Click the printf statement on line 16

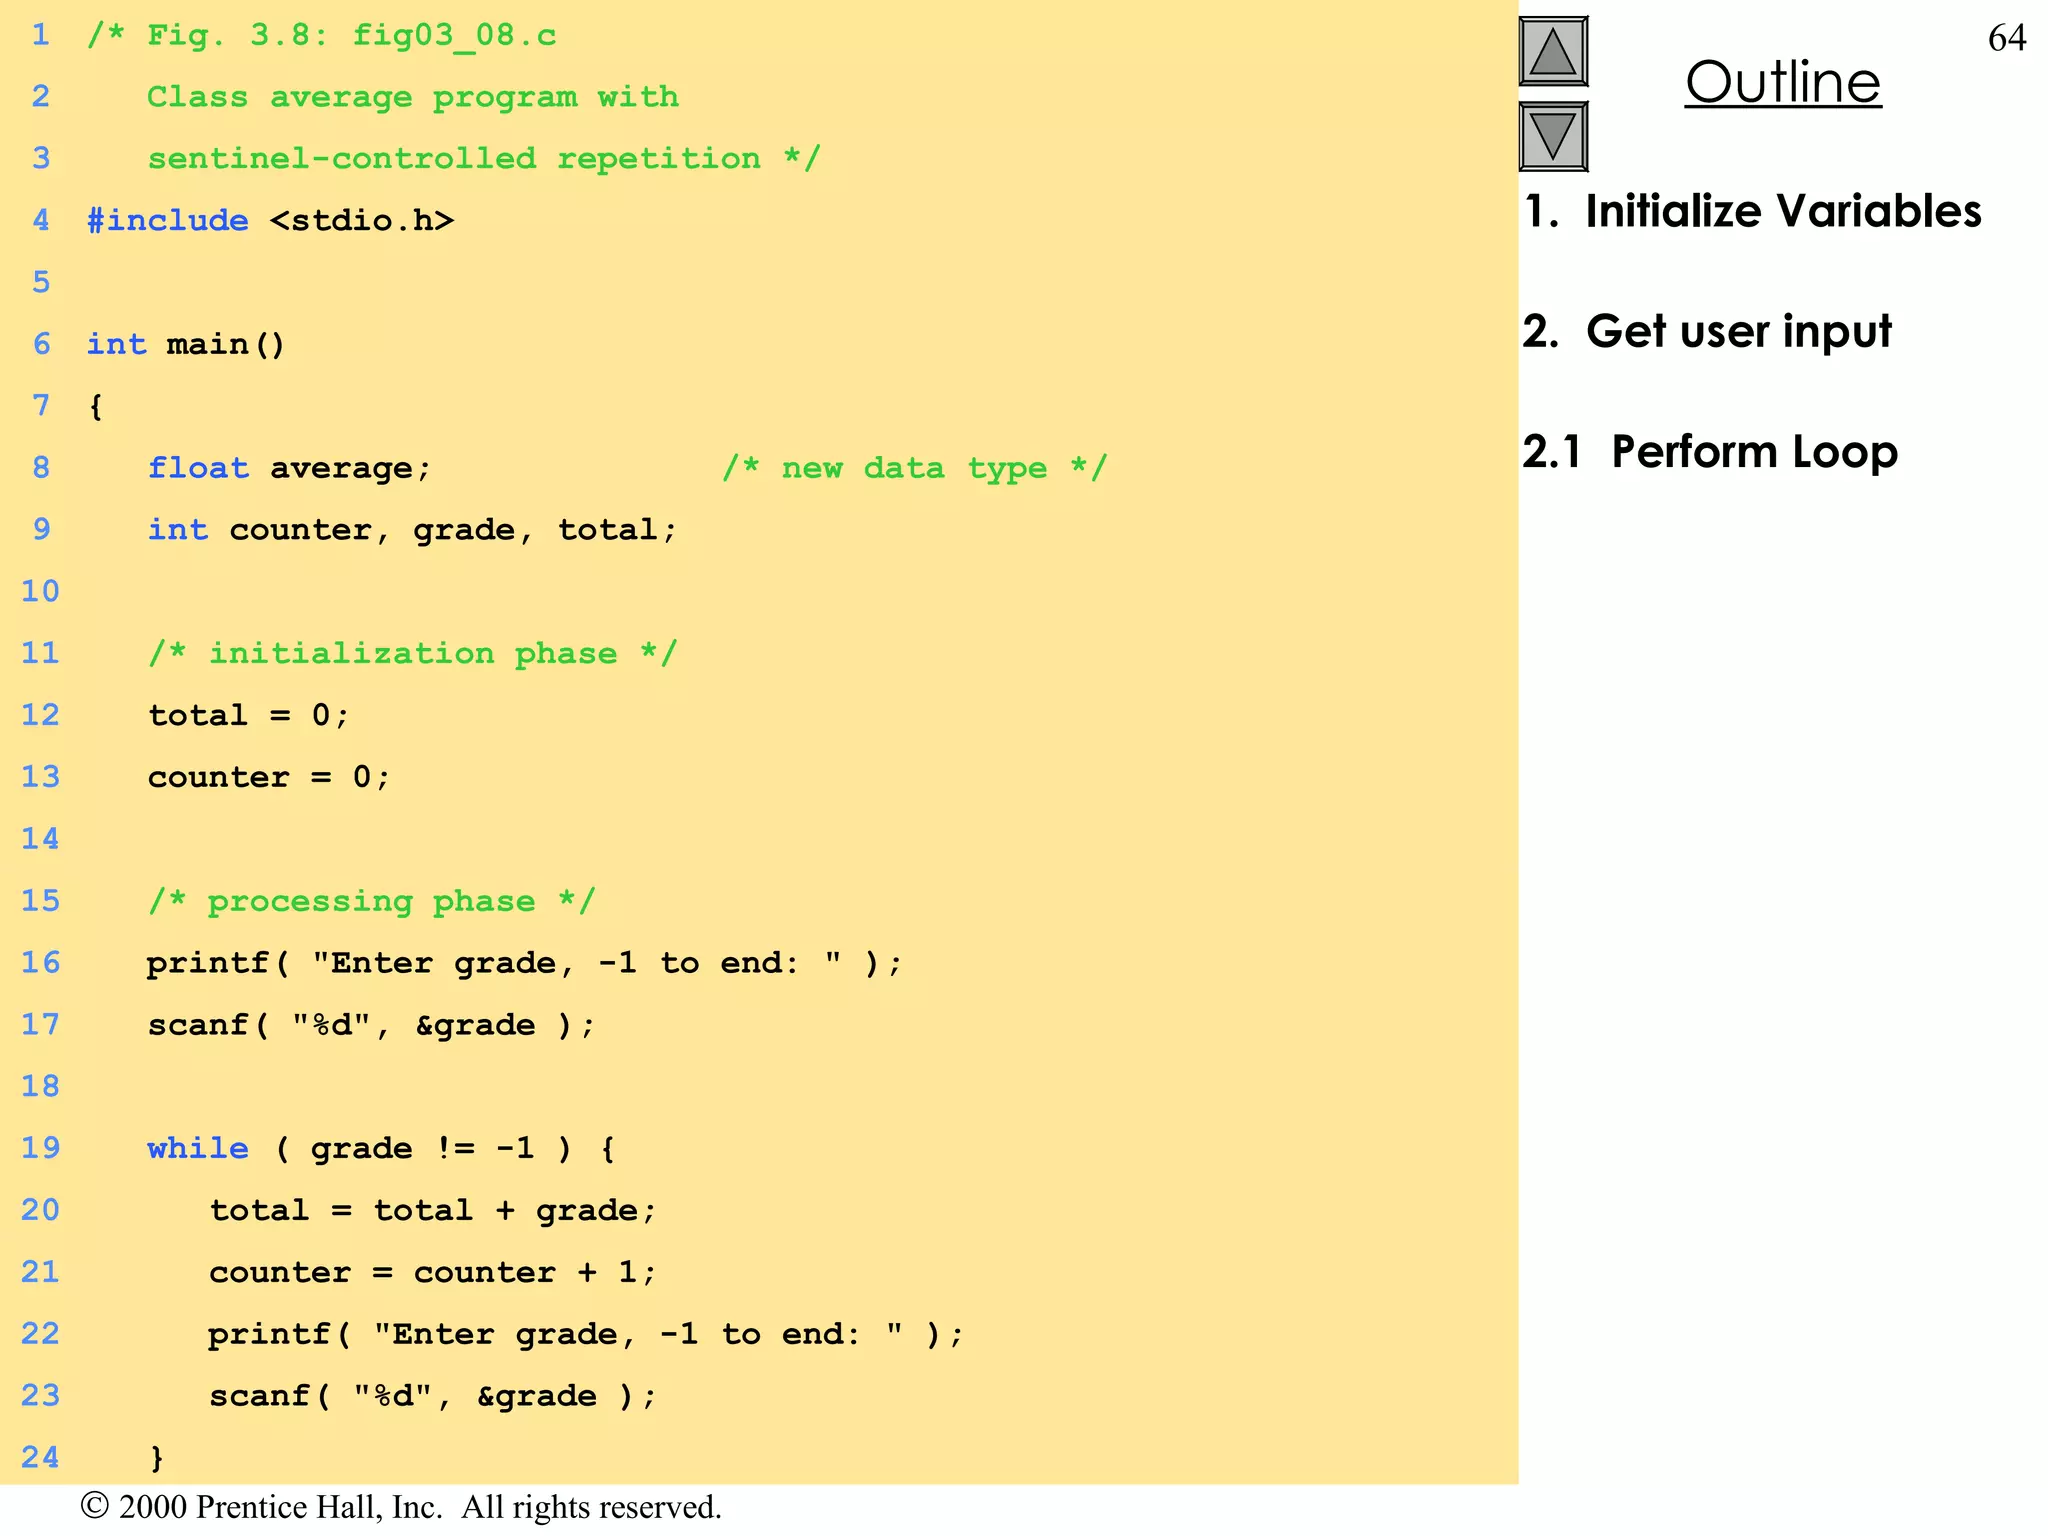tap(525, 964)
